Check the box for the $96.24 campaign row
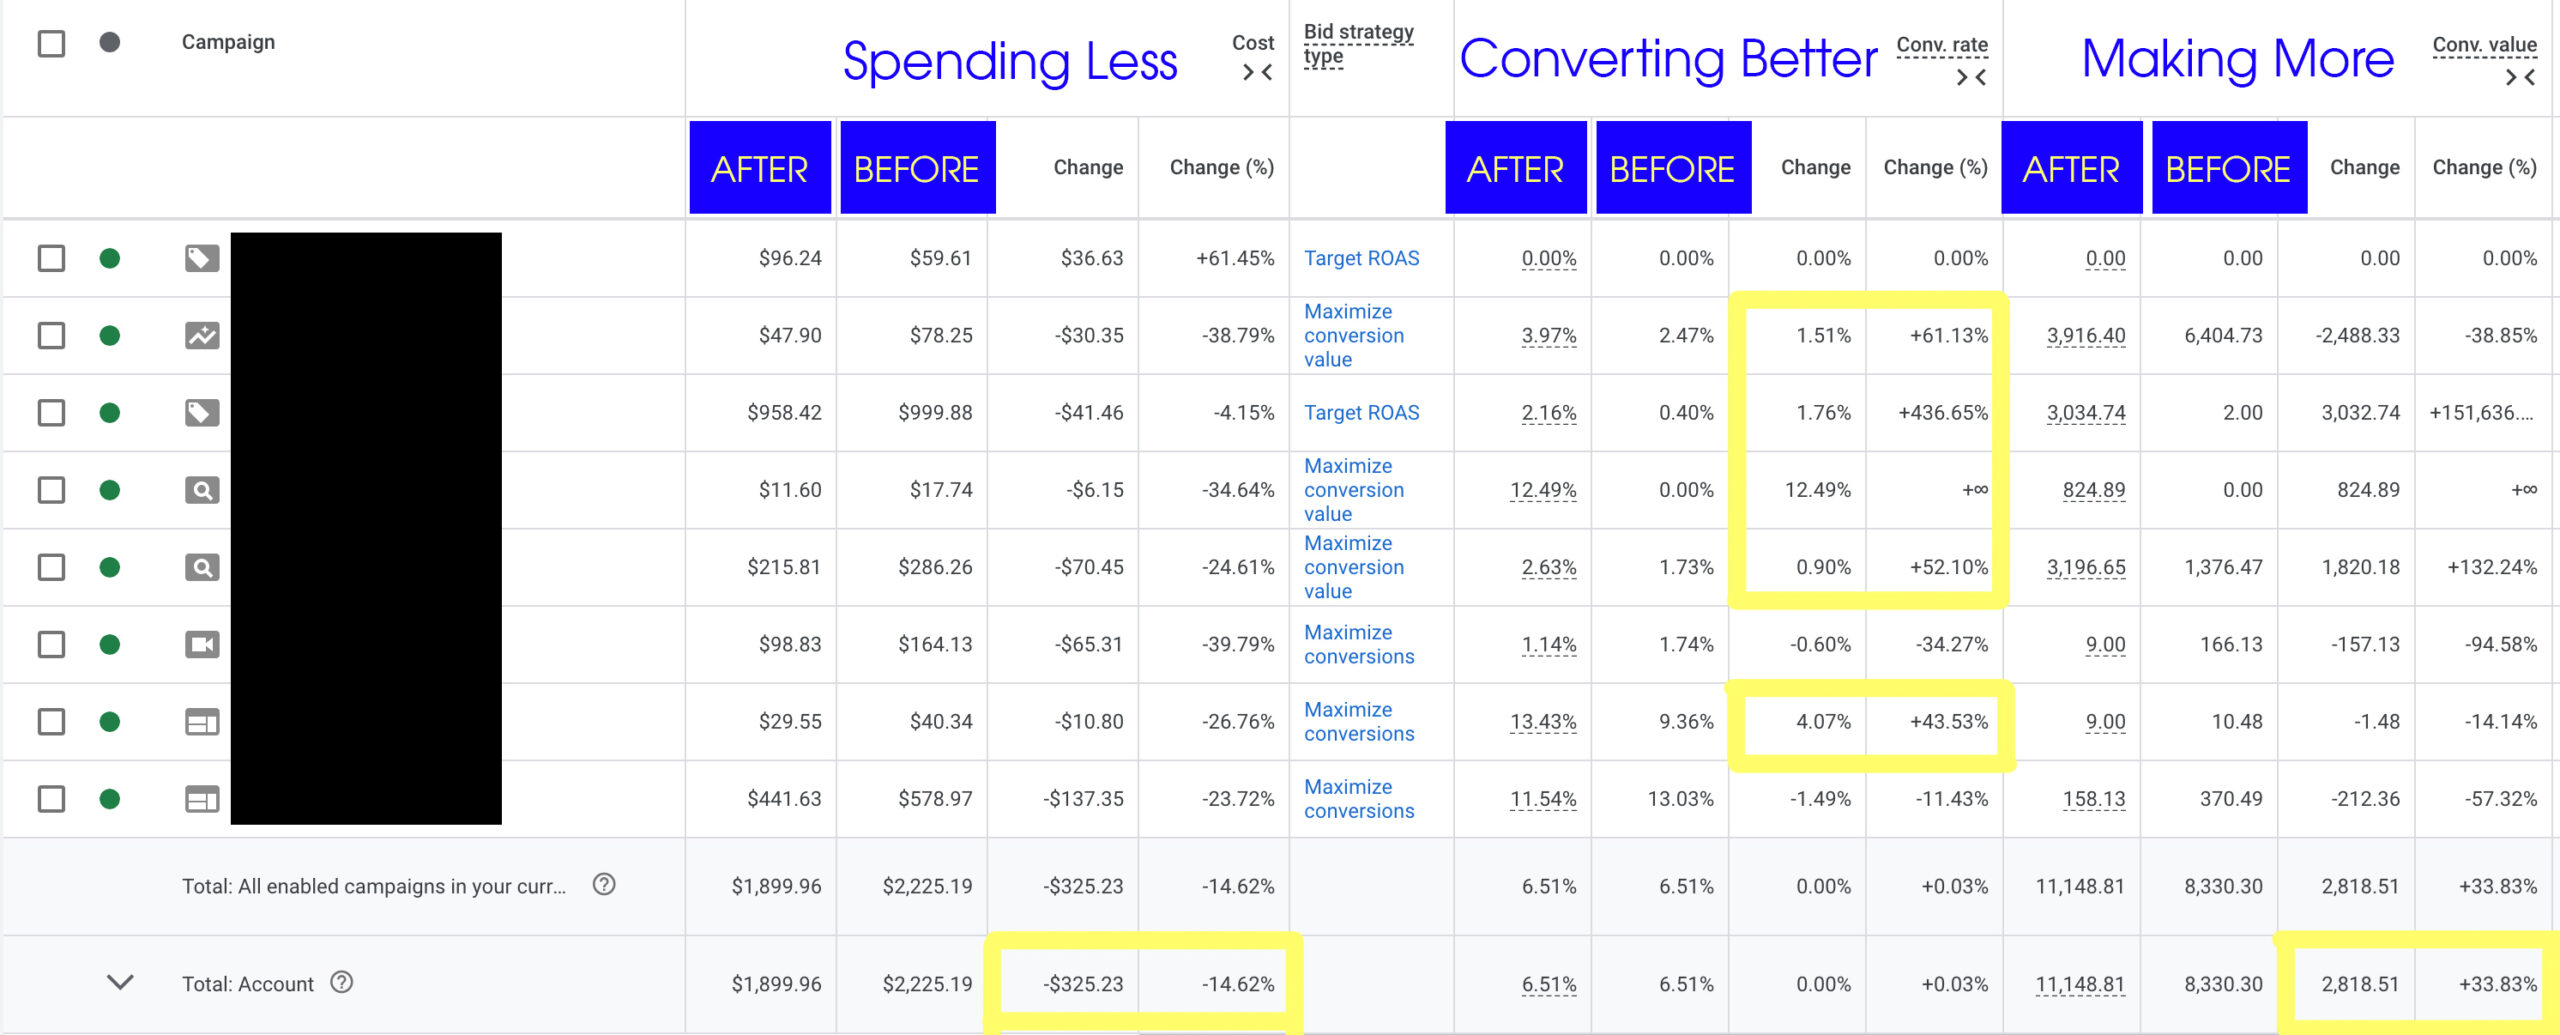2560x1035 pixels. click(51, 259)
